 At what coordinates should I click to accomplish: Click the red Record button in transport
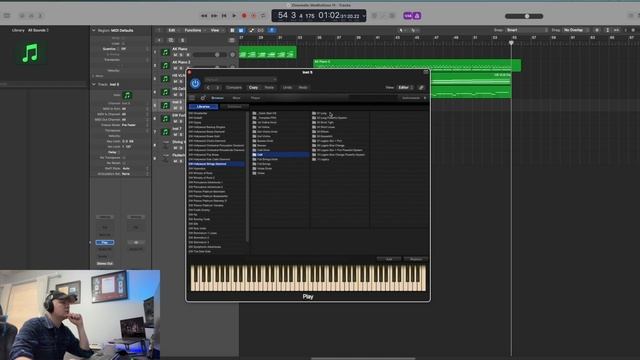coord(244,16)
